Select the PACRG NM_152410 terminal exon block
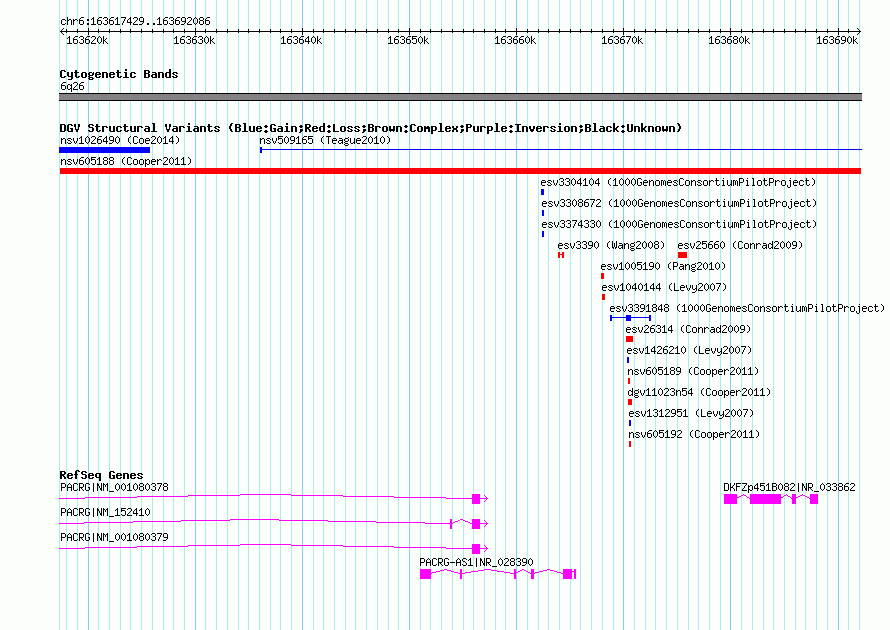The width and height of the screenshot is (890, 630). click(476, 524)
